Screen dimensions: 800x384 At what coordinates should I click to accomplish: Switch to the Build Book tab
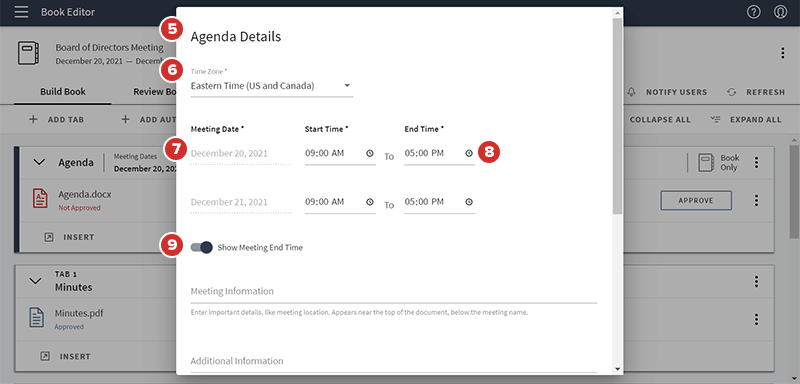[x=63, y=92]
